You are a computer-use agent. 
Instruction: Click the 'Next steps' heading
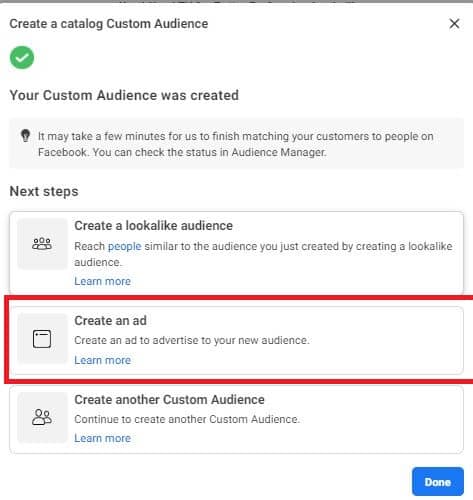tap(44, 191)
